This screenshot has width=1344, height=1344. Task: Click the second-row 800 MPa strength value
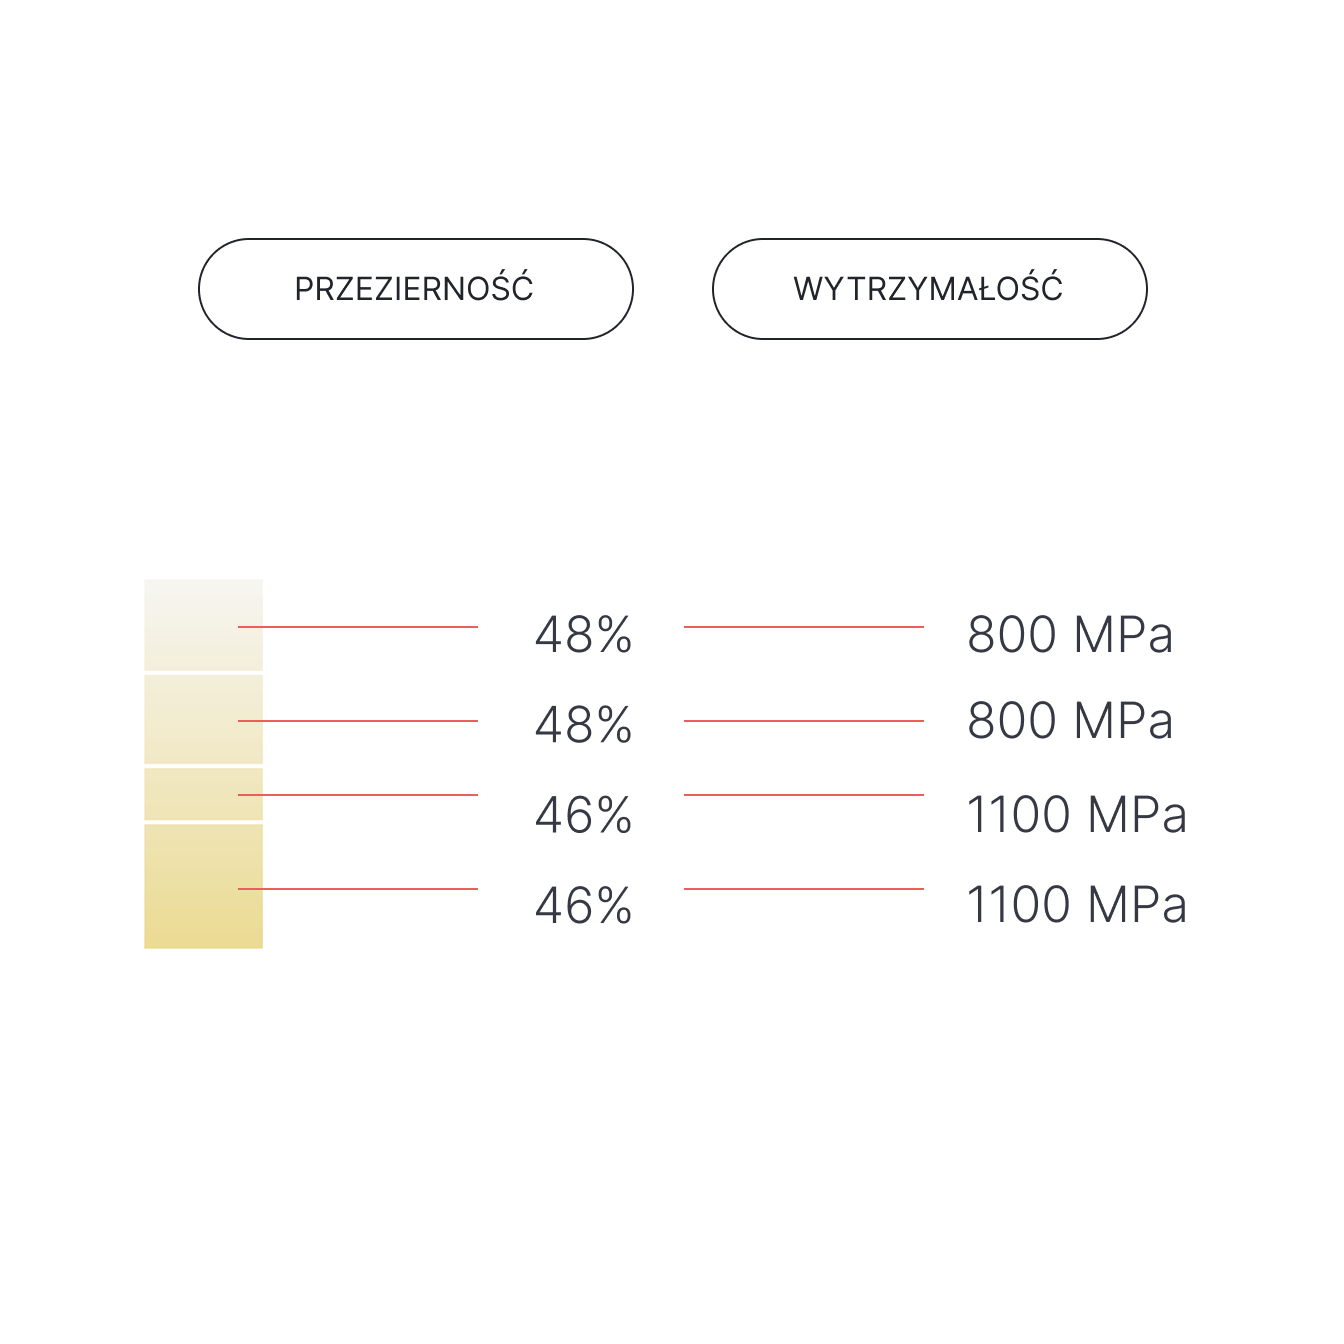tap(1070, 721)
